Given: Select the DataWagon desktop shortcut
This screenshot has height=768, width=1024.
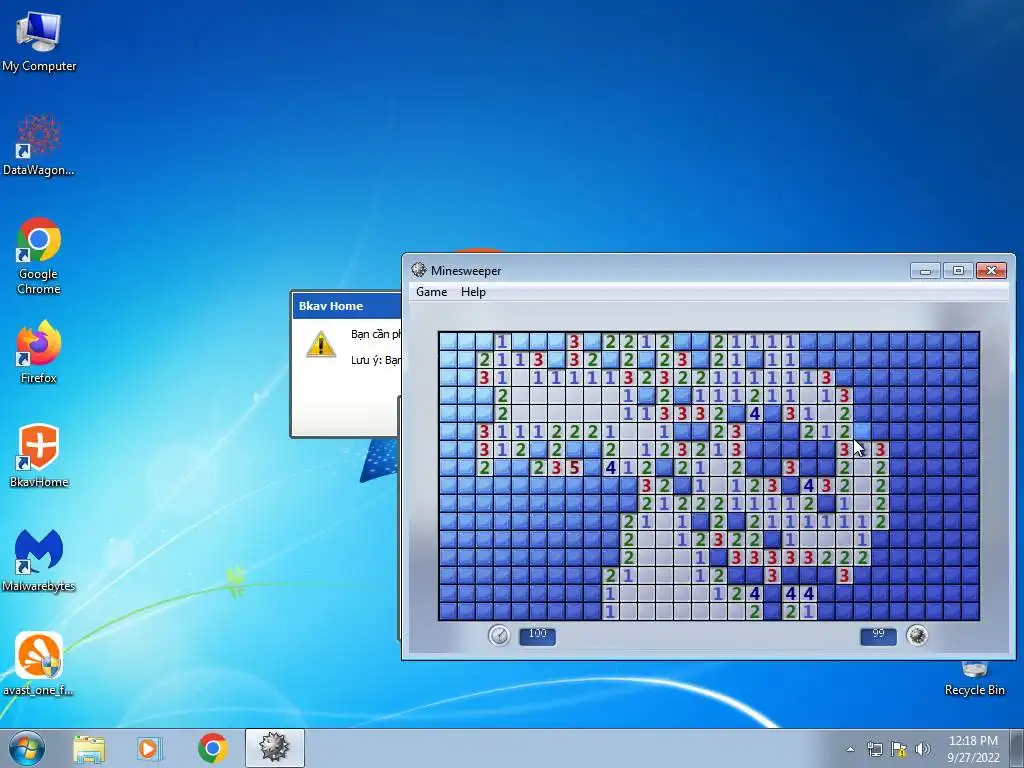Looking at the screenshot, I should coord(39,144).
